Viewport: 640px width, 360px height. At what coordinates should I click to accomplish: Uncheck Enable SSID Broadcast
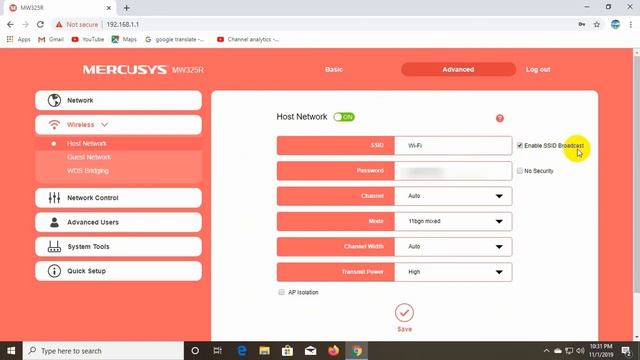coord(520,145)
